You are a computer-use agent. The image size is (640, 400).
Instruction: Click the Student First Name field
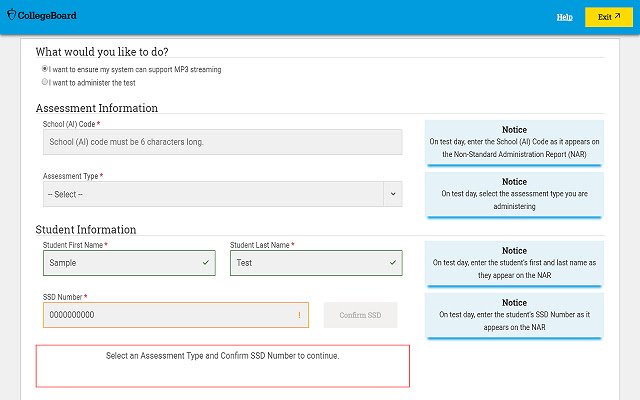(x=129, y=263)
